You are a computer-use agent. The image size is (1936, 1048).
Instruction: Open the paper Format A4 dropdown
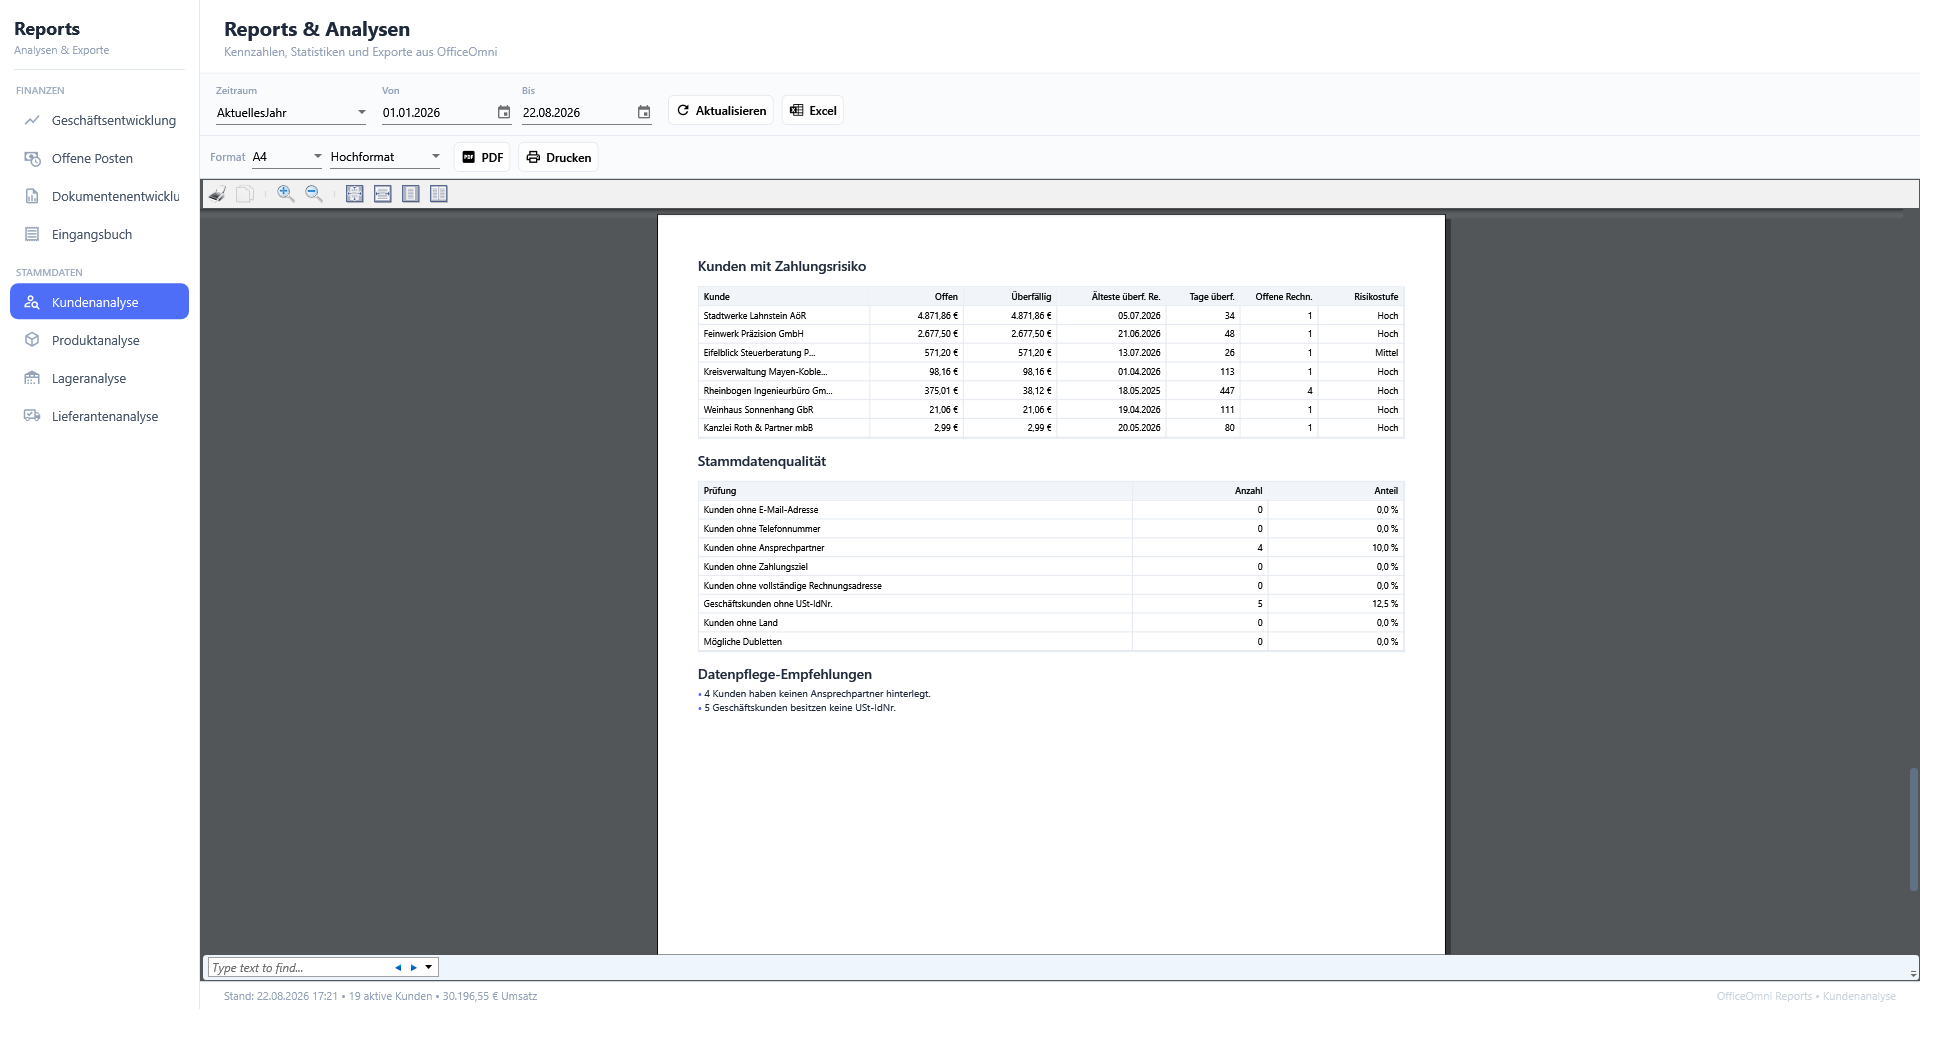(288, 157)
